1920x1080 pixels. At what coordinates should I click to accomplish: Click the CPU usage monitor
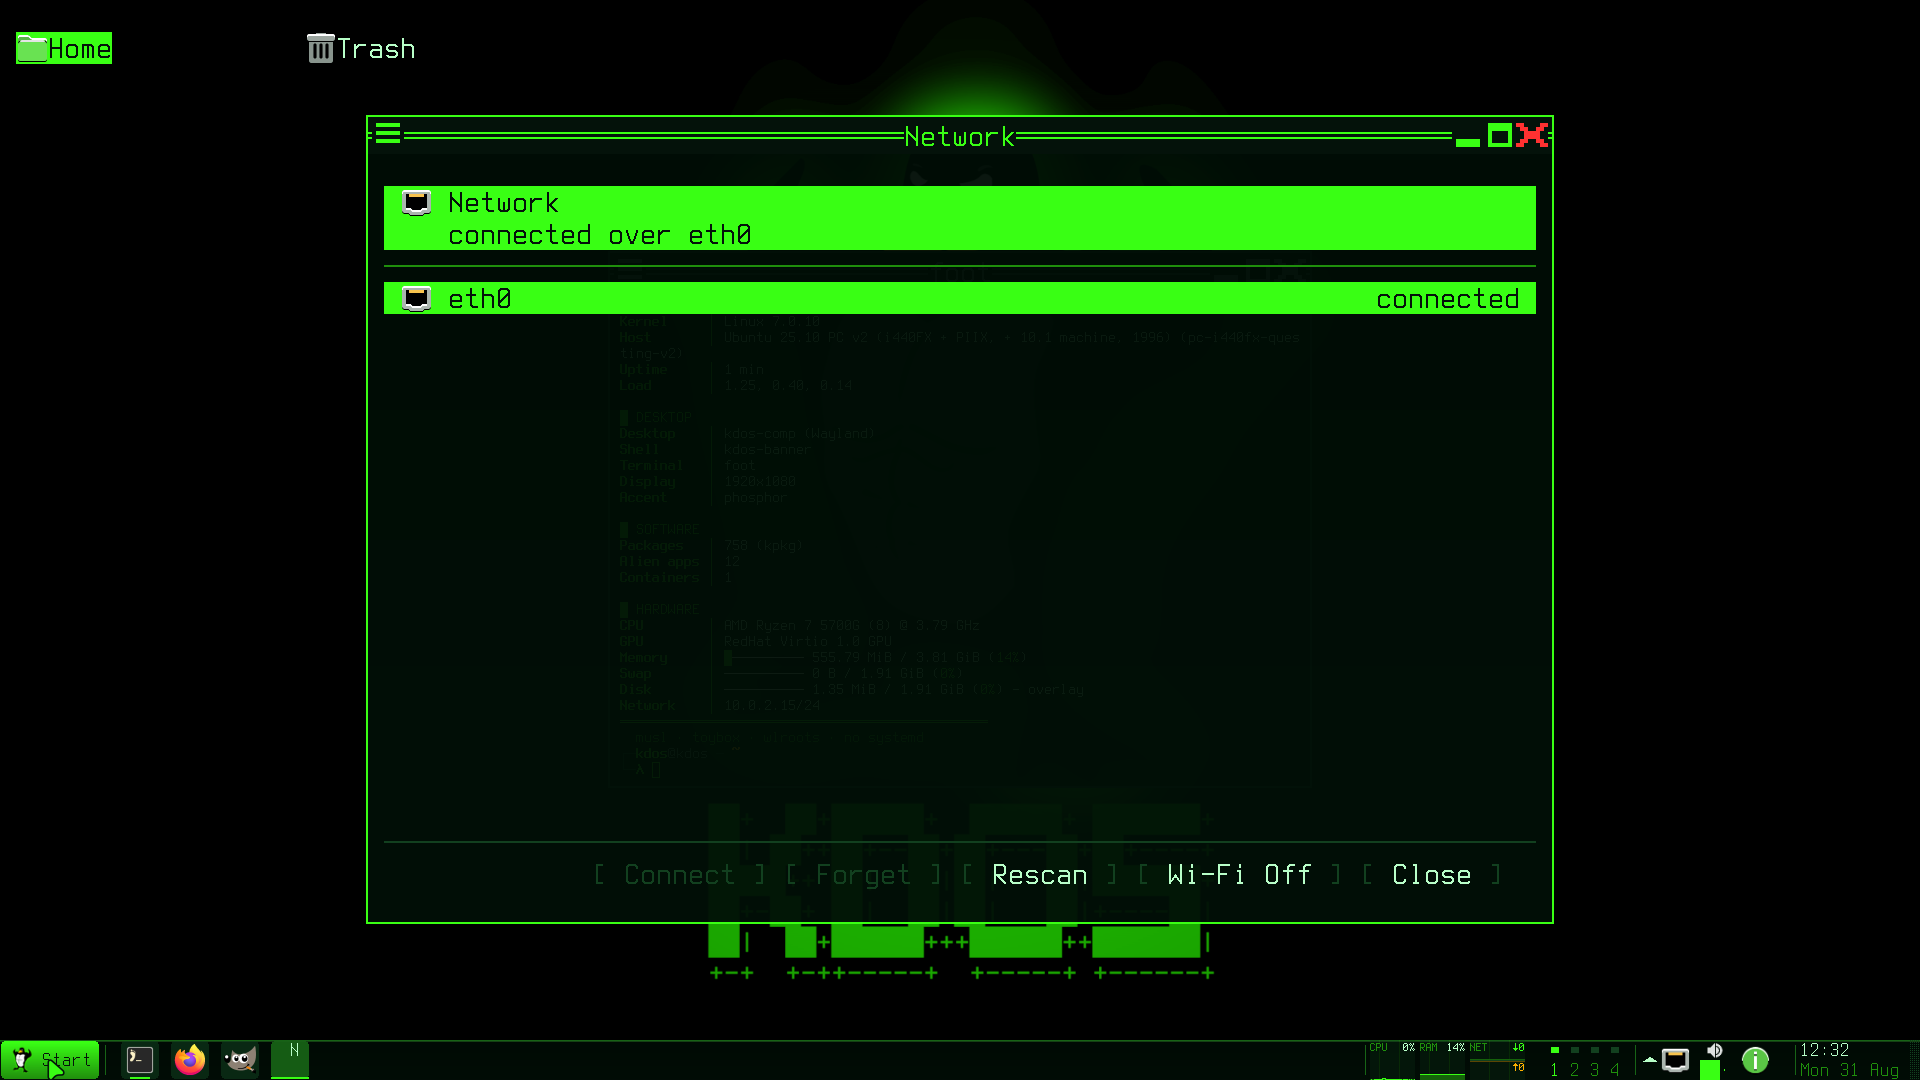[x=1391, y=1060]
